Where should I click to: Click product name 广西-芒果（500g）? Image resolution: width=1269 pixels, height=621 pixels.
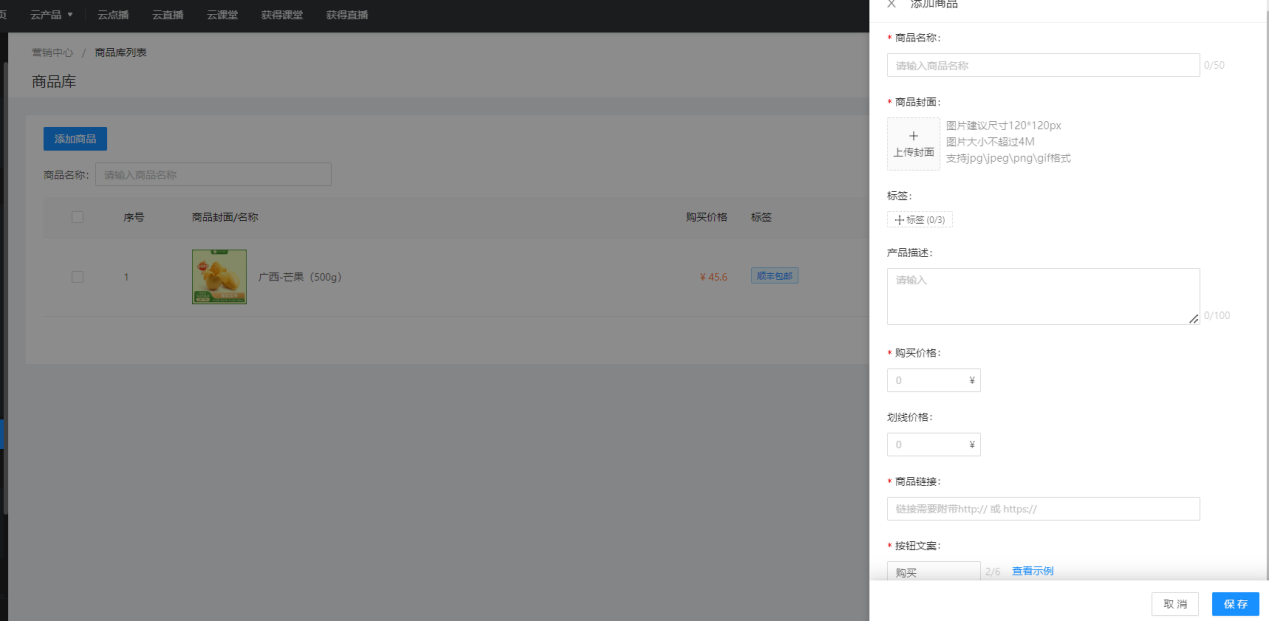pos(300,277)
